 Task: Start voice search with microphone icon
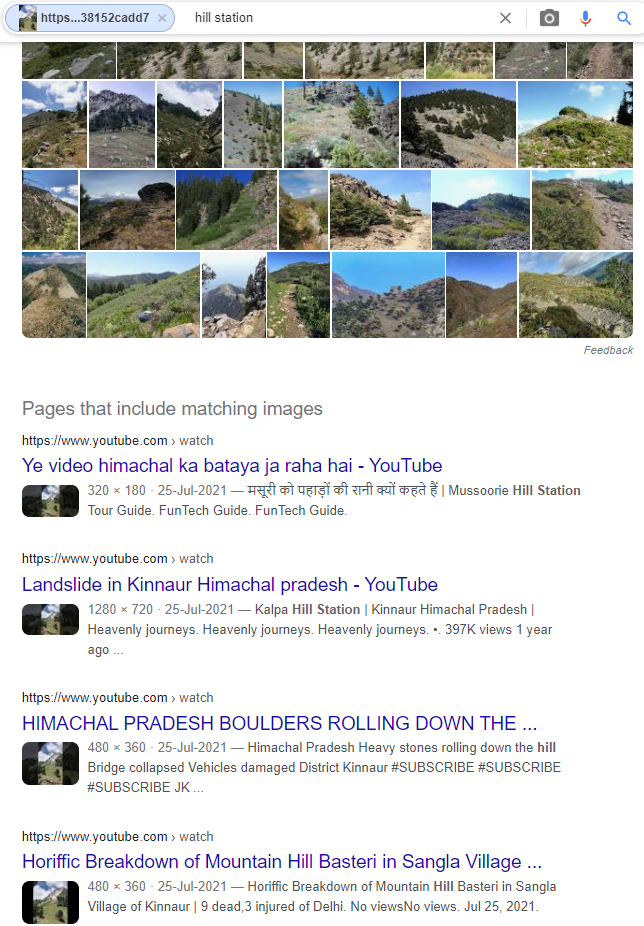[x=585, y=18]
